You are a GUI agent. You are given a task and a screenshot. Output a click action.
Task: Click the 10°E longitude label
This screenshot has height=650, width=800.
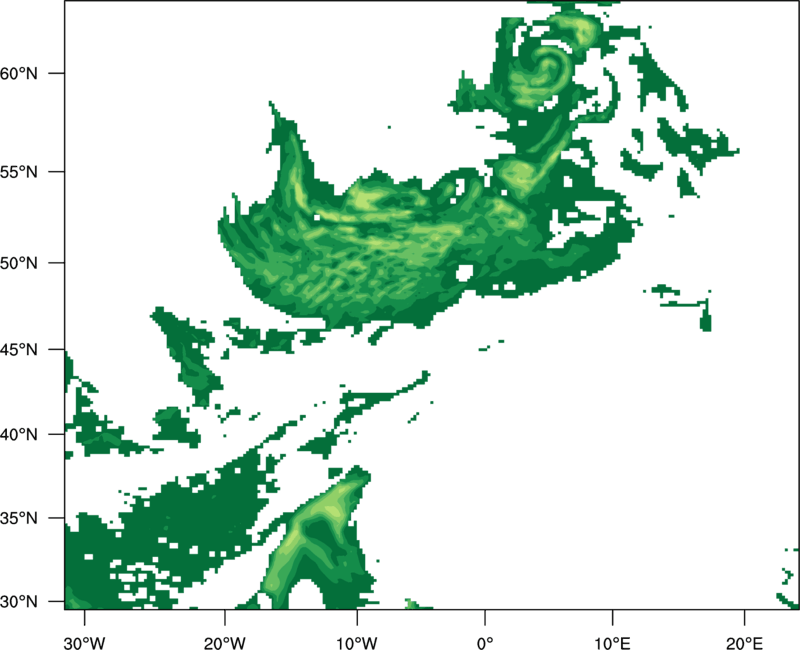(612, 643)
